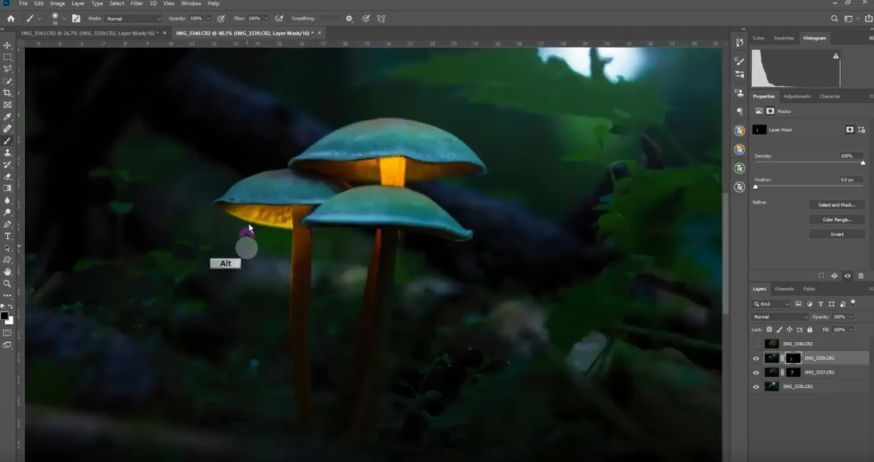Screen dimensions: 874x462
Task: Click the Home icon in options bar
Action: click(x=11, y=18)
